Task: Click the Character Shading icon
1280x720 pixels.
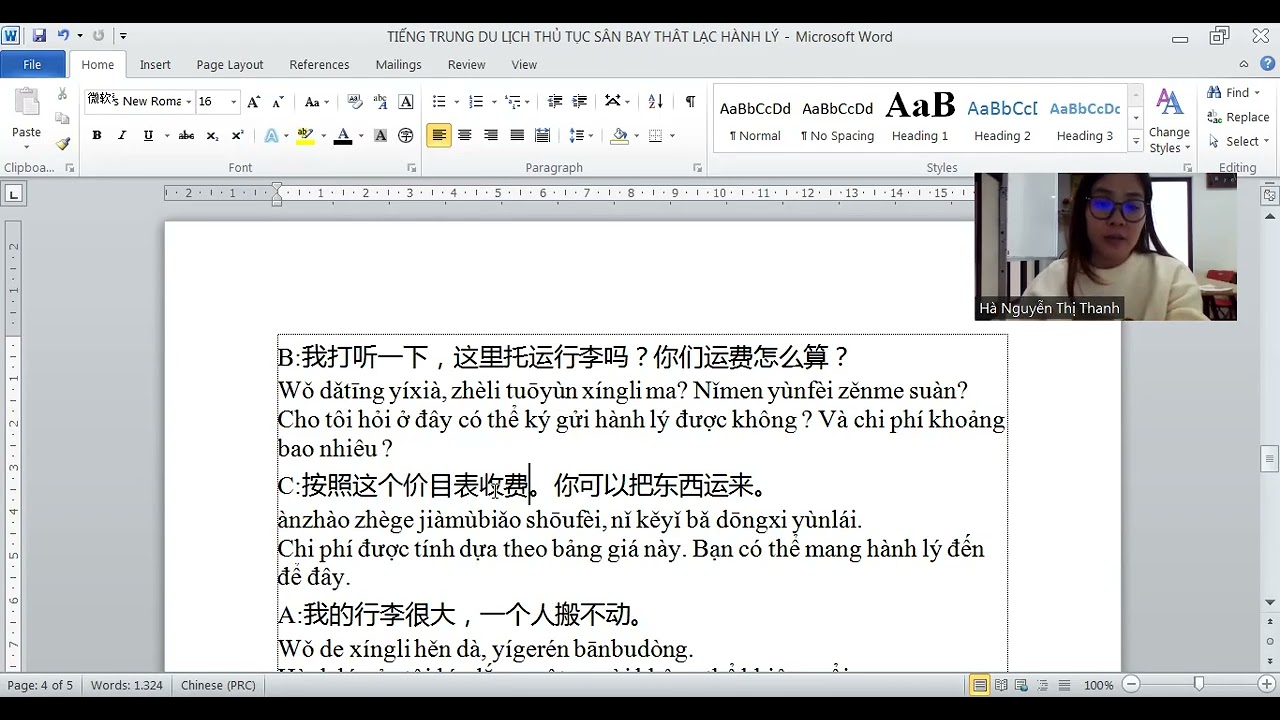Action: point(380,135)
